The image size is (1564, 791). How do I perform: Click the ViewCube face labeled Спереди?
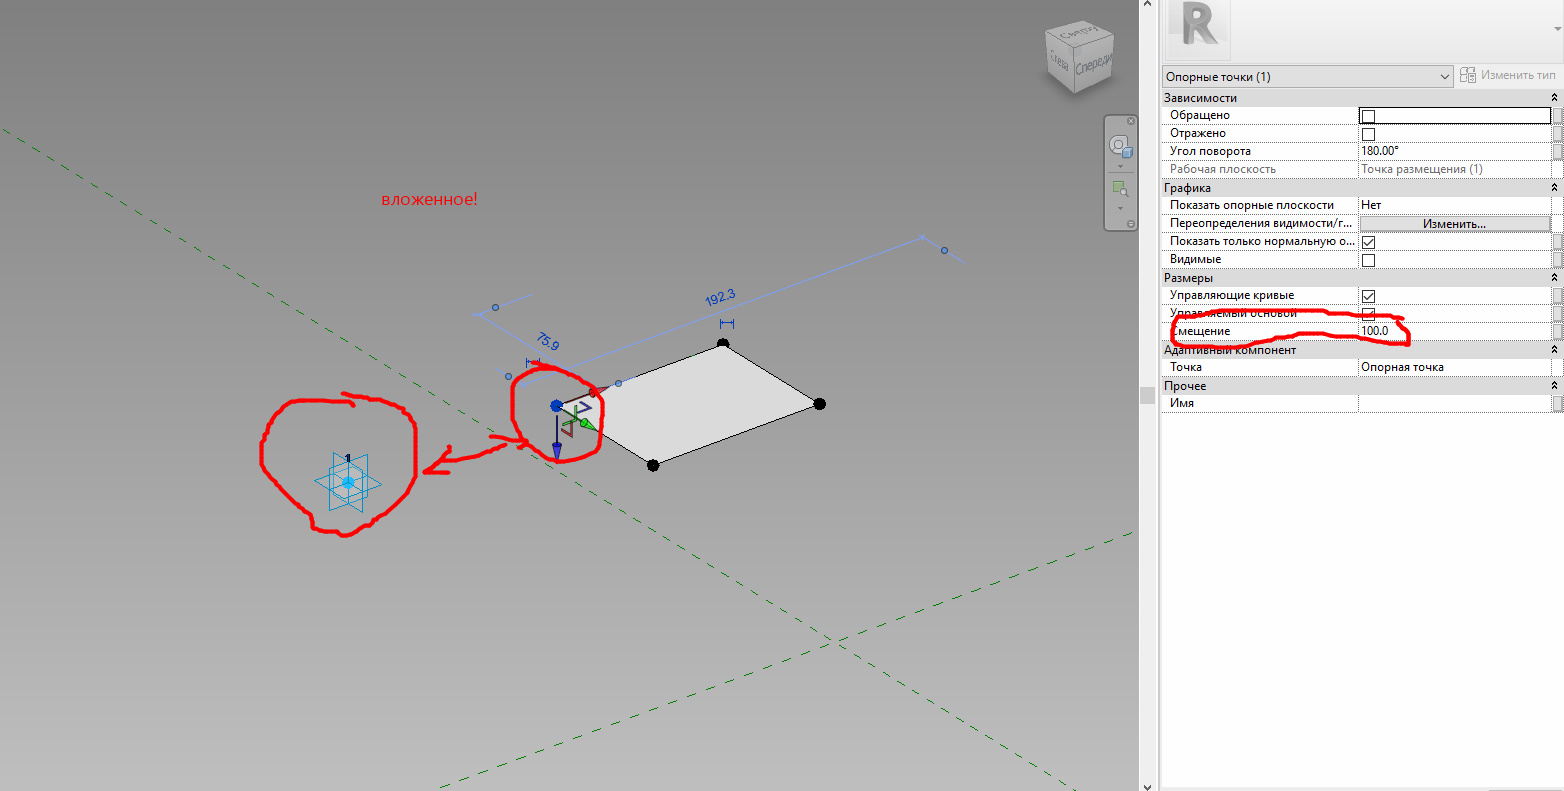pos(1093,65)
